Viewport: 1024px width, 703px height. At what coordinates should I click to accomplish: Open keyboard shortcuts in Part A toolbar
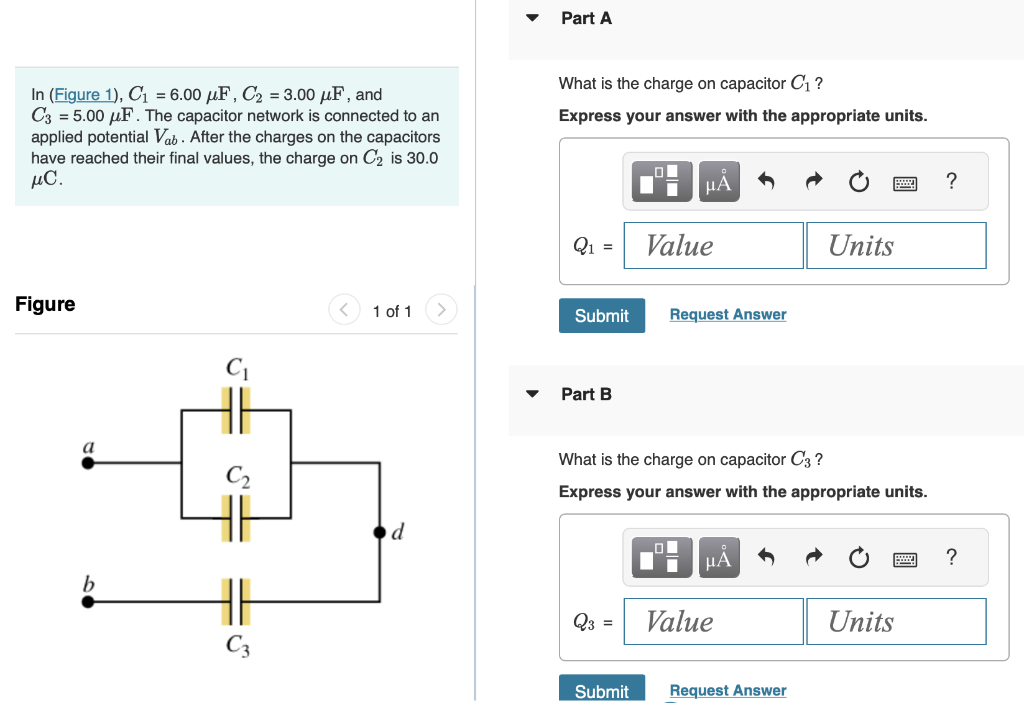pos(905,181)
